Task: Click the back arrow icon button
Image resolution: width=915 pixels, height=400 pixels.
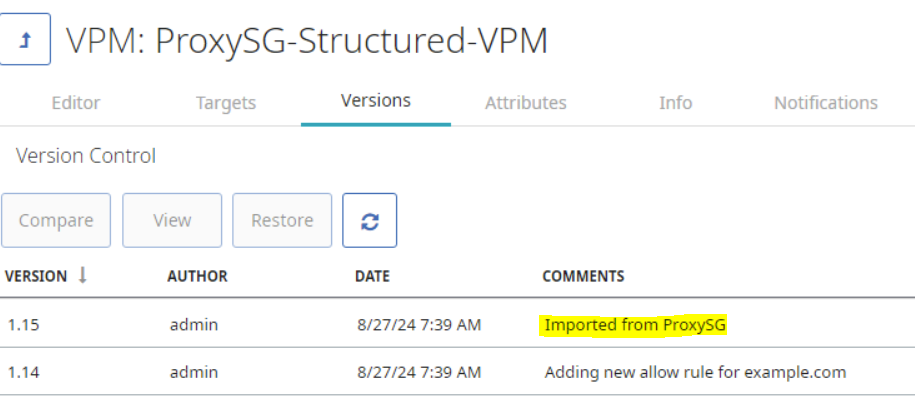Action: tap(25, 40)
